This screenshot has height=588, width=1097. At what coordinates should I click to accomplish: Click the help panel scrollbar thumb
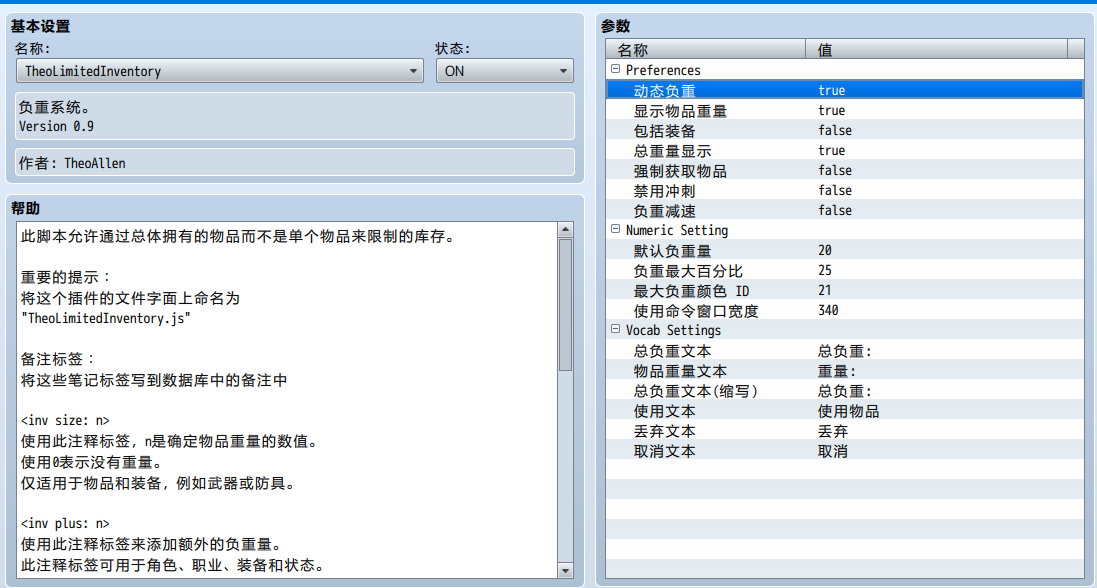pos(565,304)
